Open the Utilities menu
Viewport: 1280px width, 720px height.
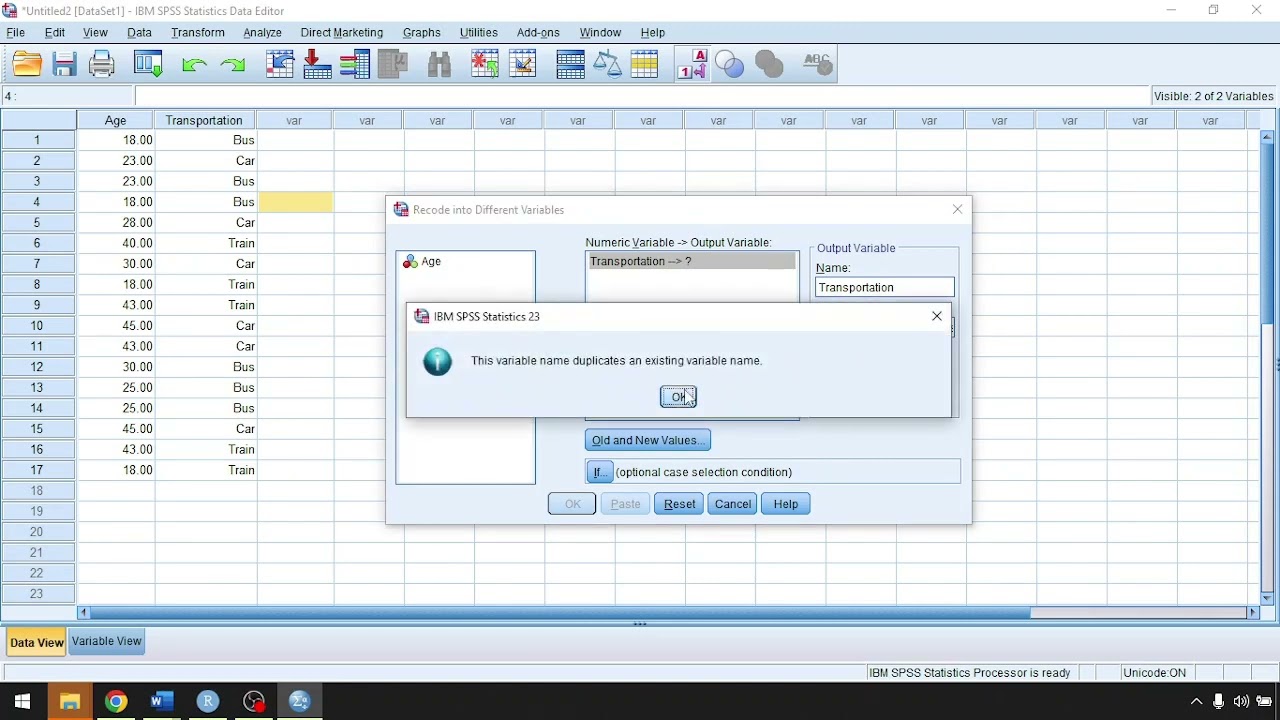click(479, 33)
